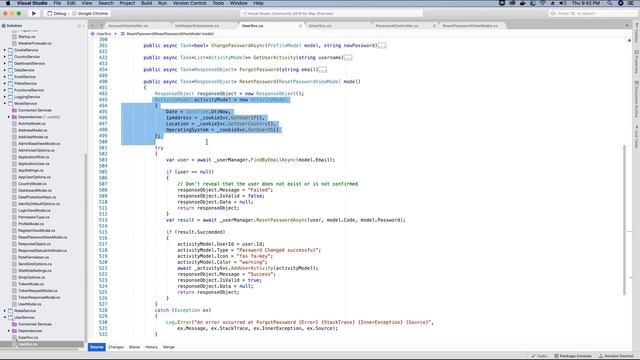Expand the CountryService project
The width and height of the screenshot is (640, 360).
coord(5,57)
